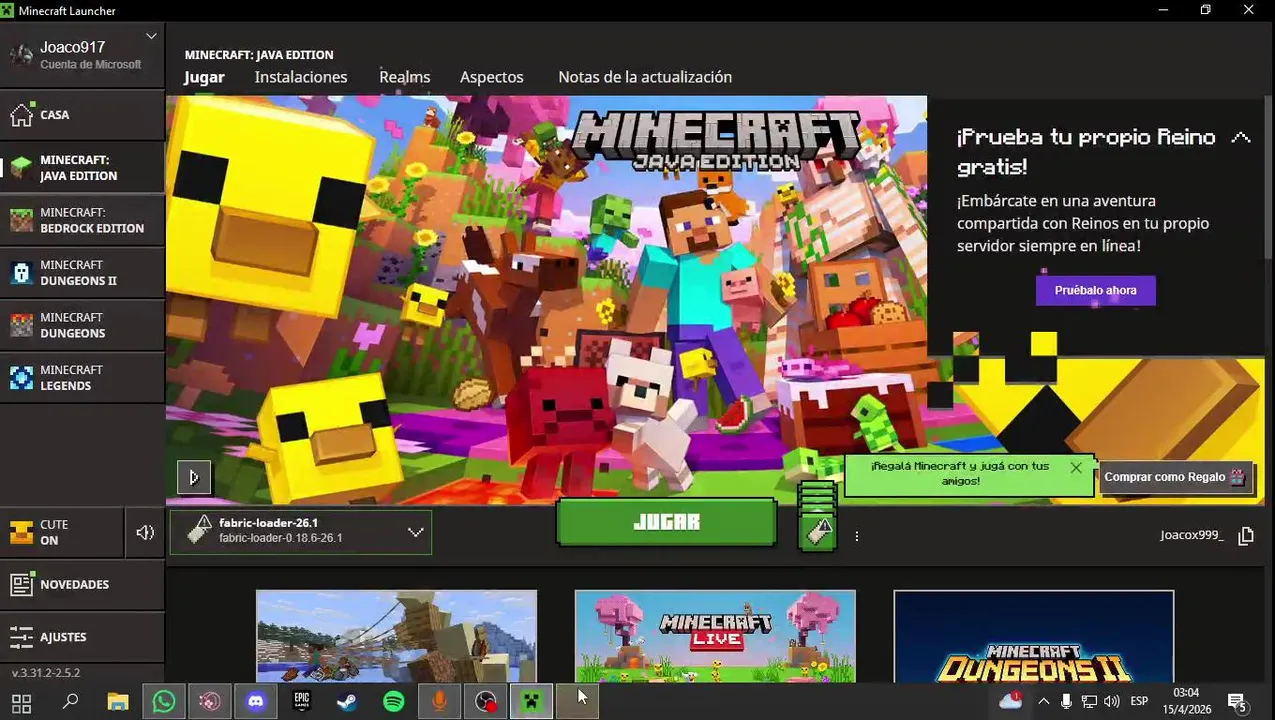Image resolution: width=1275 pixels, height=720 pixels.
Task: Open the Minecraft Live news thumbnail
Action: (x=715, y=636)
